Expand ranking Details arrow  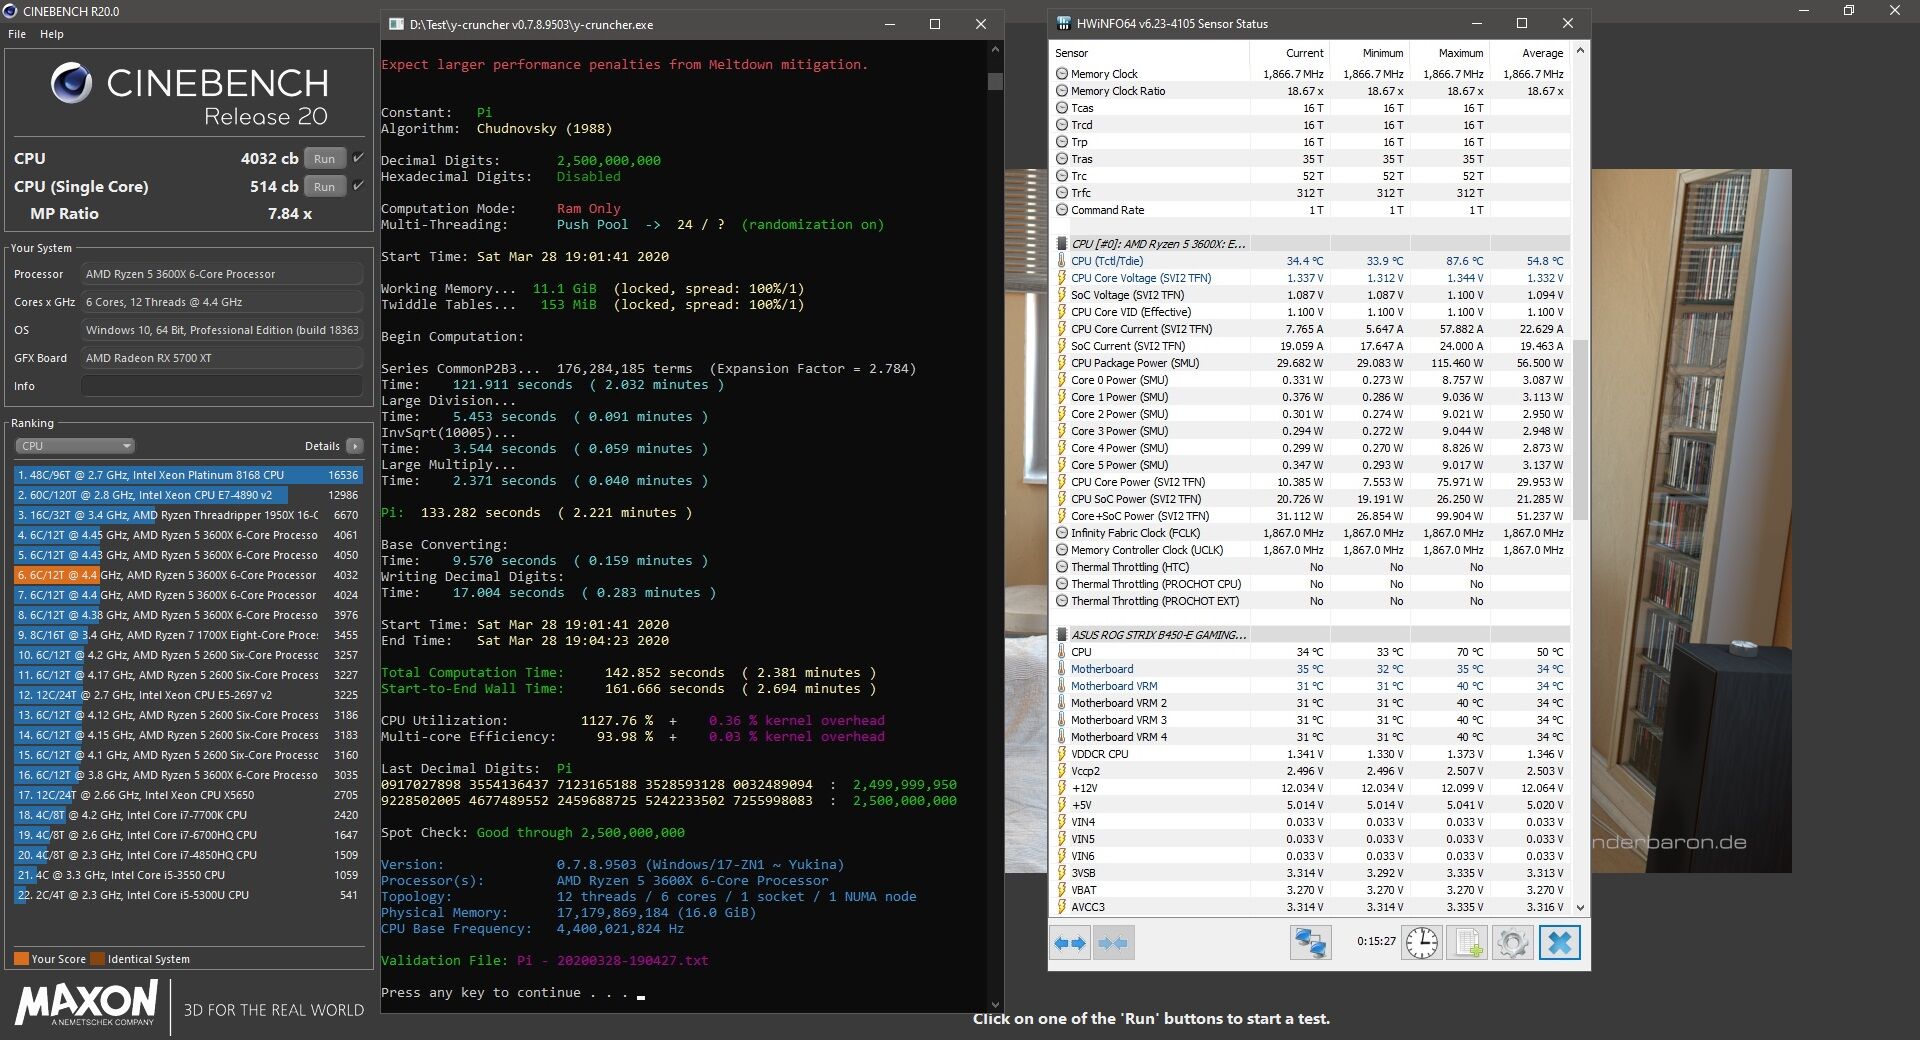click(x=355, y=446)
